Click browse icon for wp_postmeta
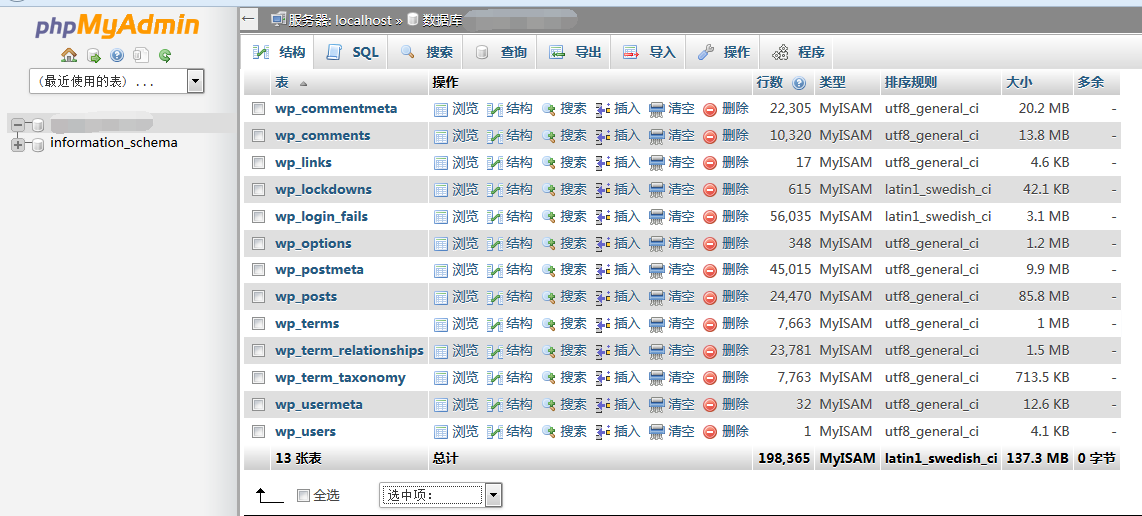Screen dimensions: 1142x516 (x=441, y=270)
